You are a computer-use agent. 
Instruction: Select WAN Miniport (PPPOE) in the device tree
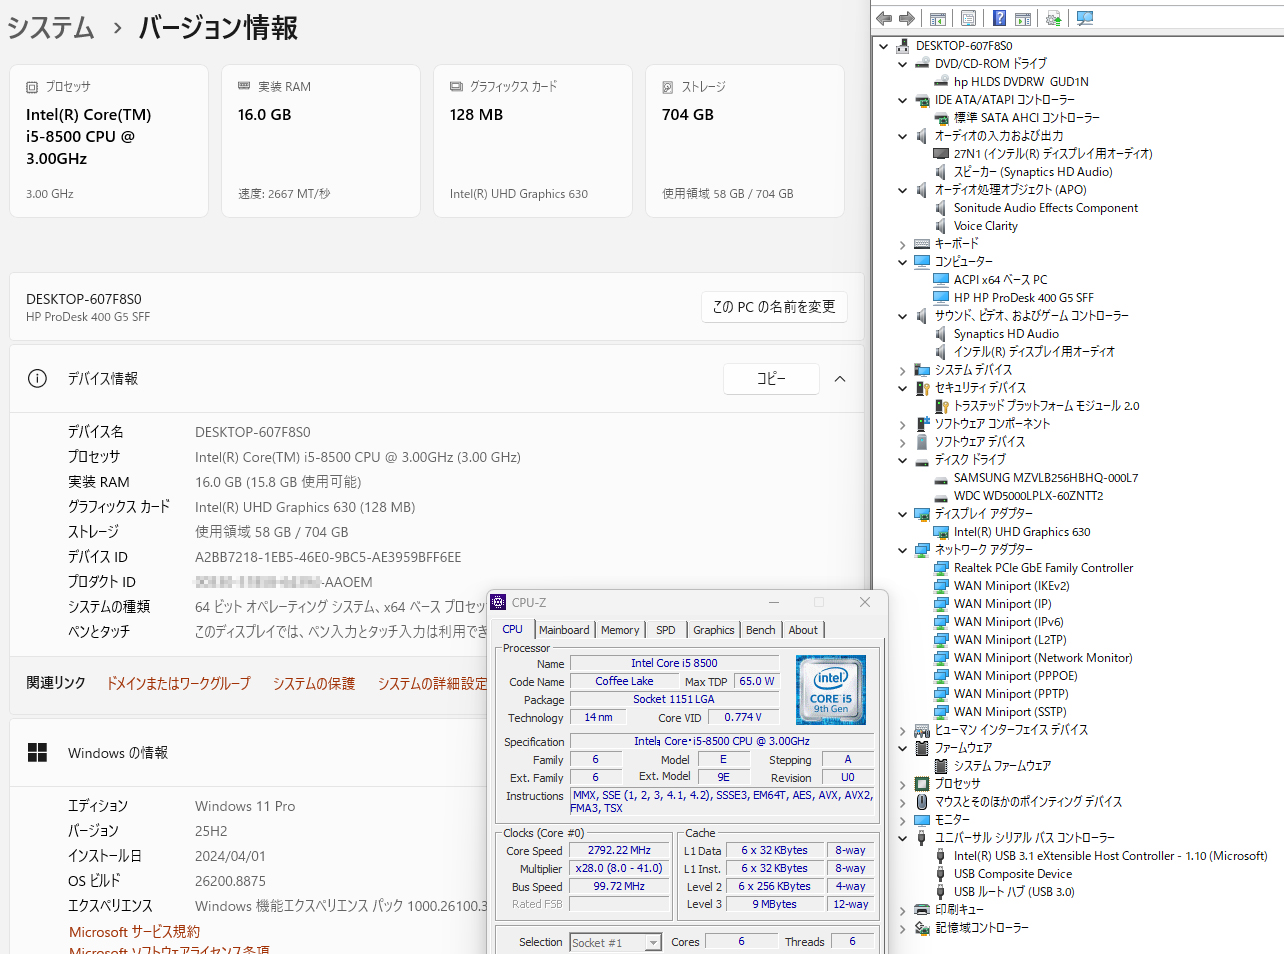tap(1015, 676)
